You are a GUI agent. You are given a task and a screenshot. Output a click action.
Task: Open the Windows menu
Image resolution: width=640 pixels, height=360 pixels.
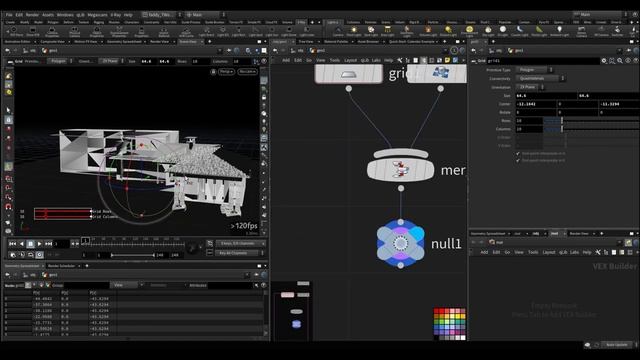pyautogui.click(x=65, y=15)
